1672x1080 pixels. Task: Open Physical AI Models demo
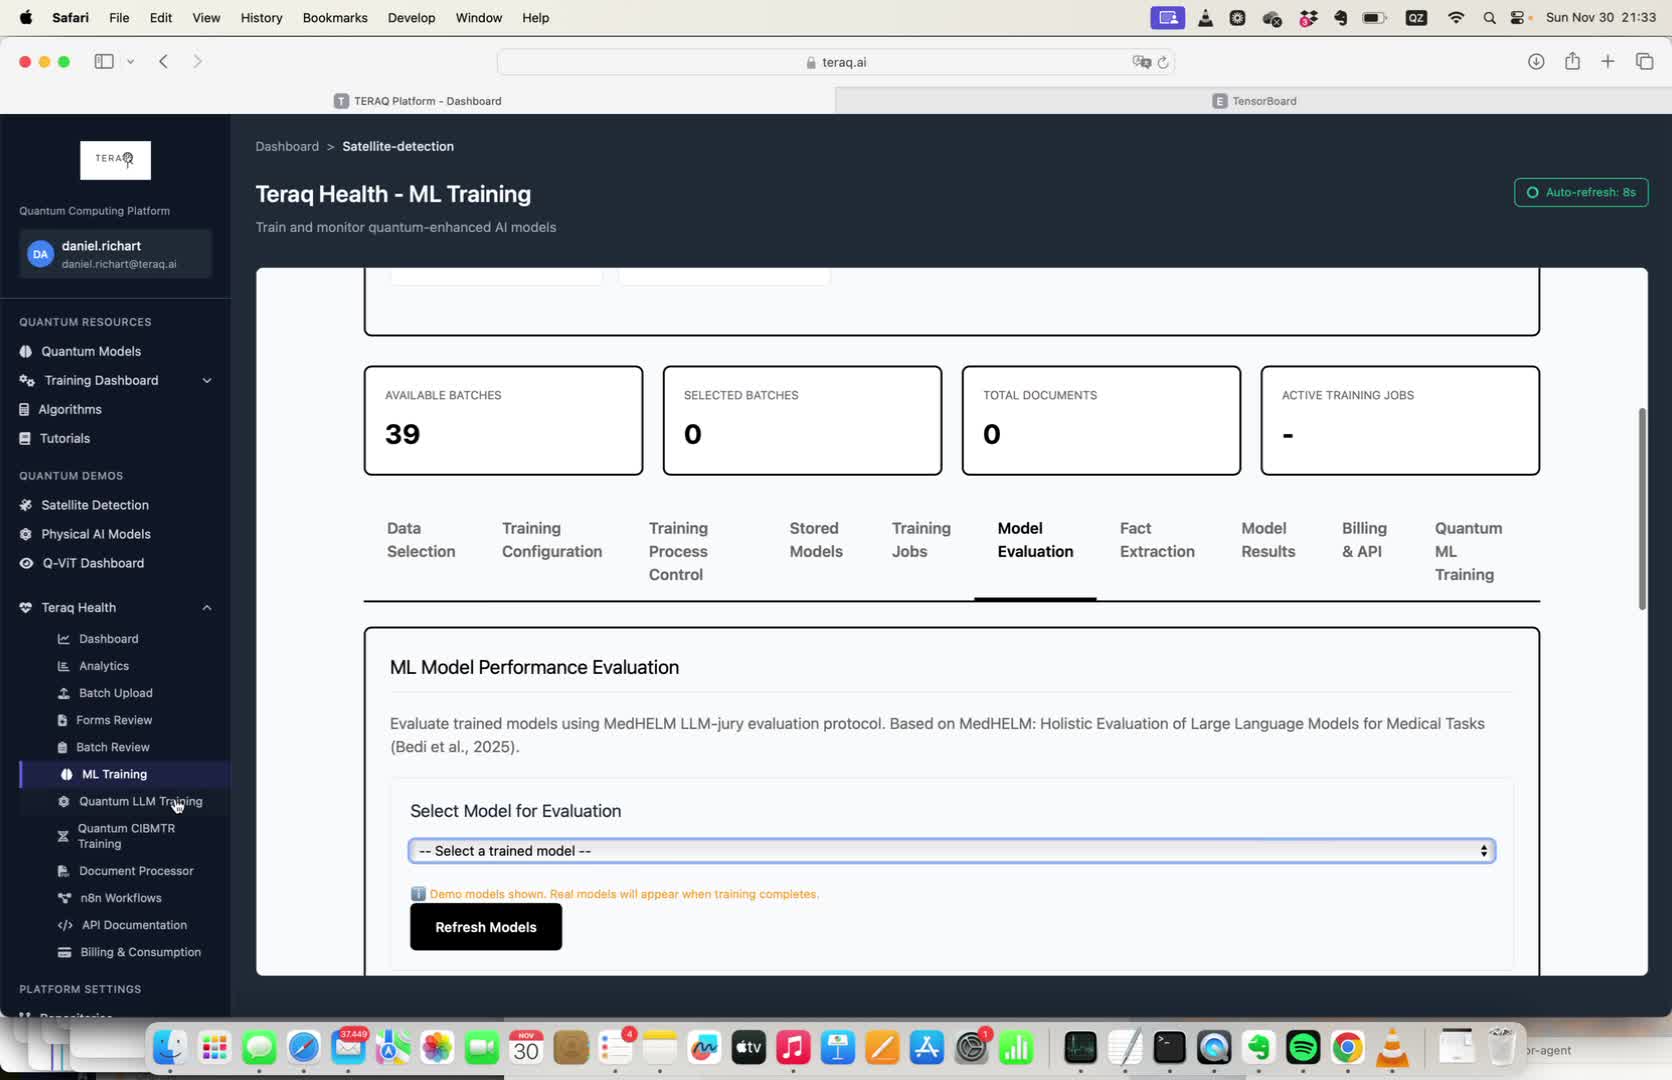(96, 534)
